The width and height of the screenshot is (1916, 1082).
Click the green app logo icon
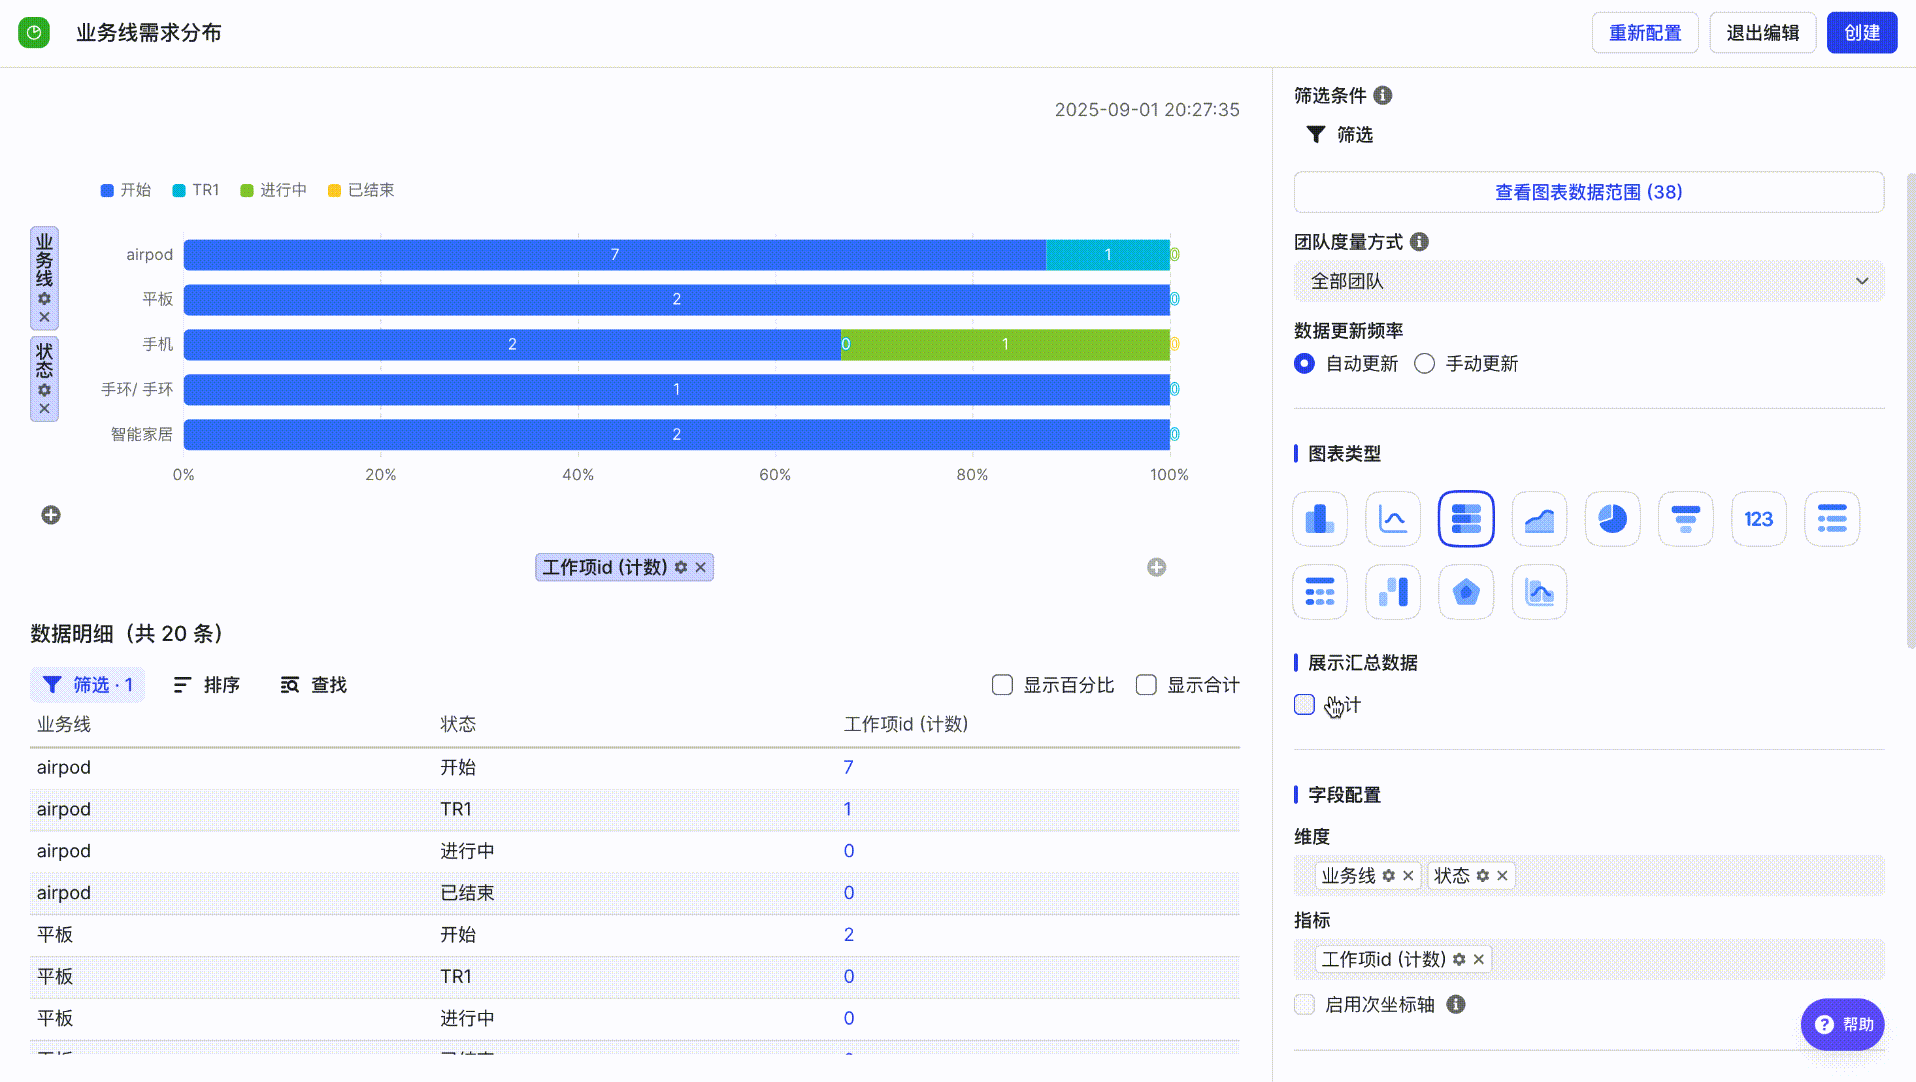34,33
